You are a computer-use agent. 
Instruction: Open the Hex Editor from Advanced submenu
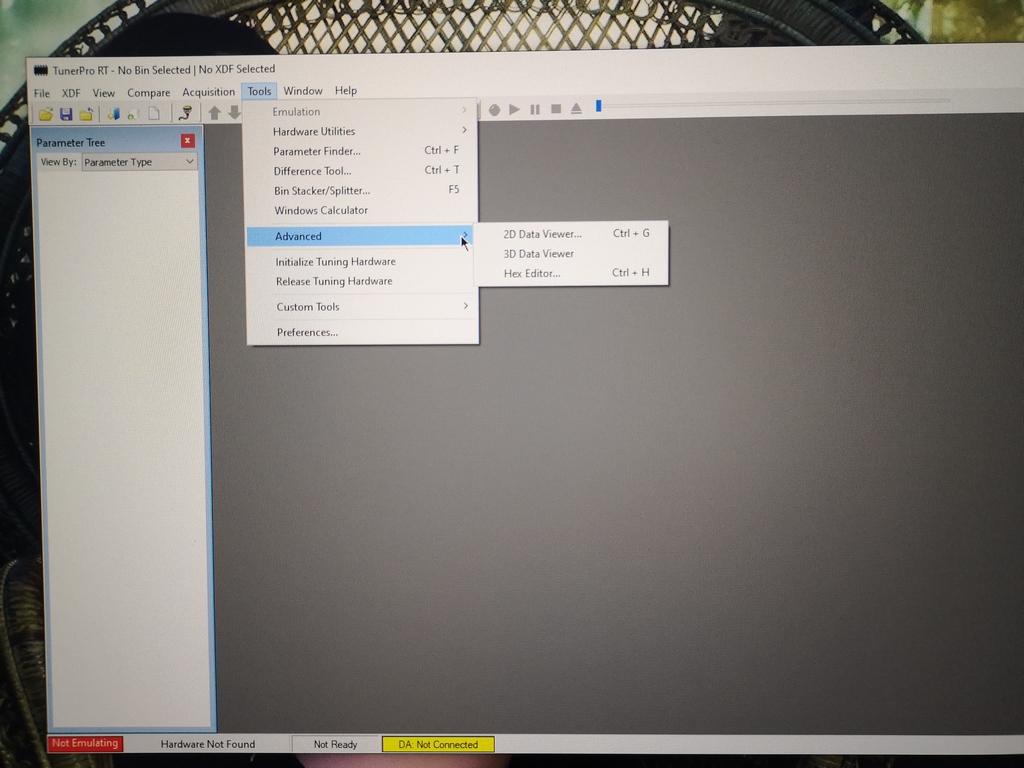coord(532,273)
